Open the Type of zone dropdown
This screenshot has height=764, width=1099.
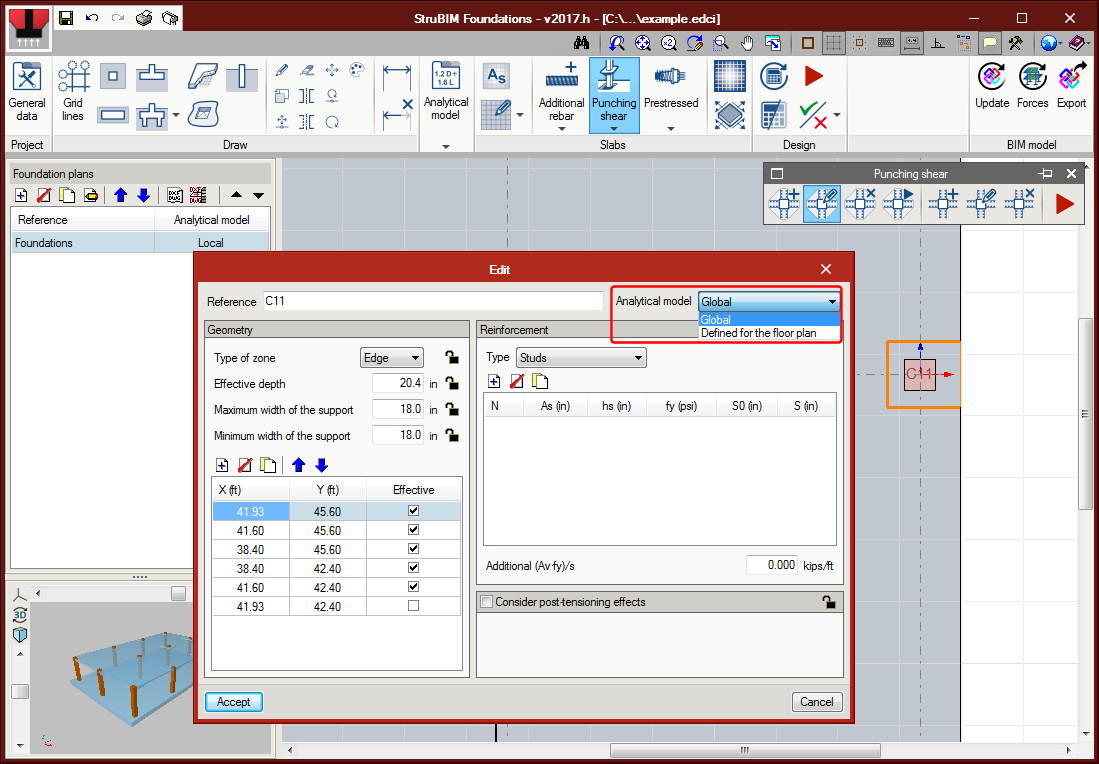pyautogui.click(x=391, y=358)
